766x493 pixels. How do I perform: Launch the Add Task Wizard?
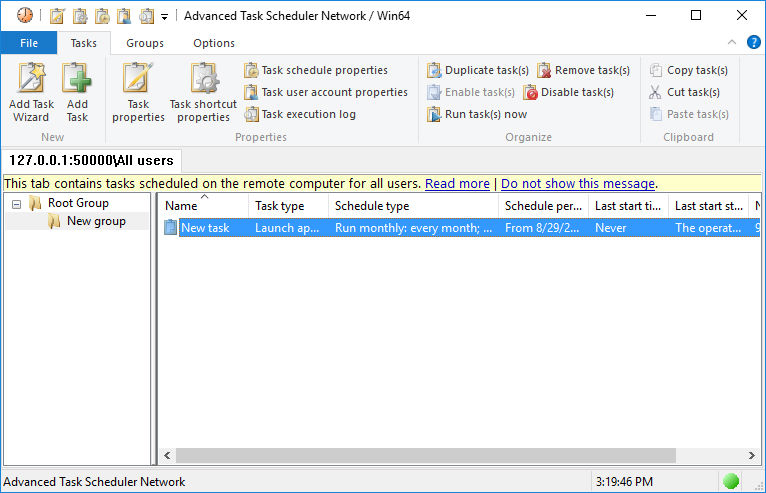[x=31, y=92]
